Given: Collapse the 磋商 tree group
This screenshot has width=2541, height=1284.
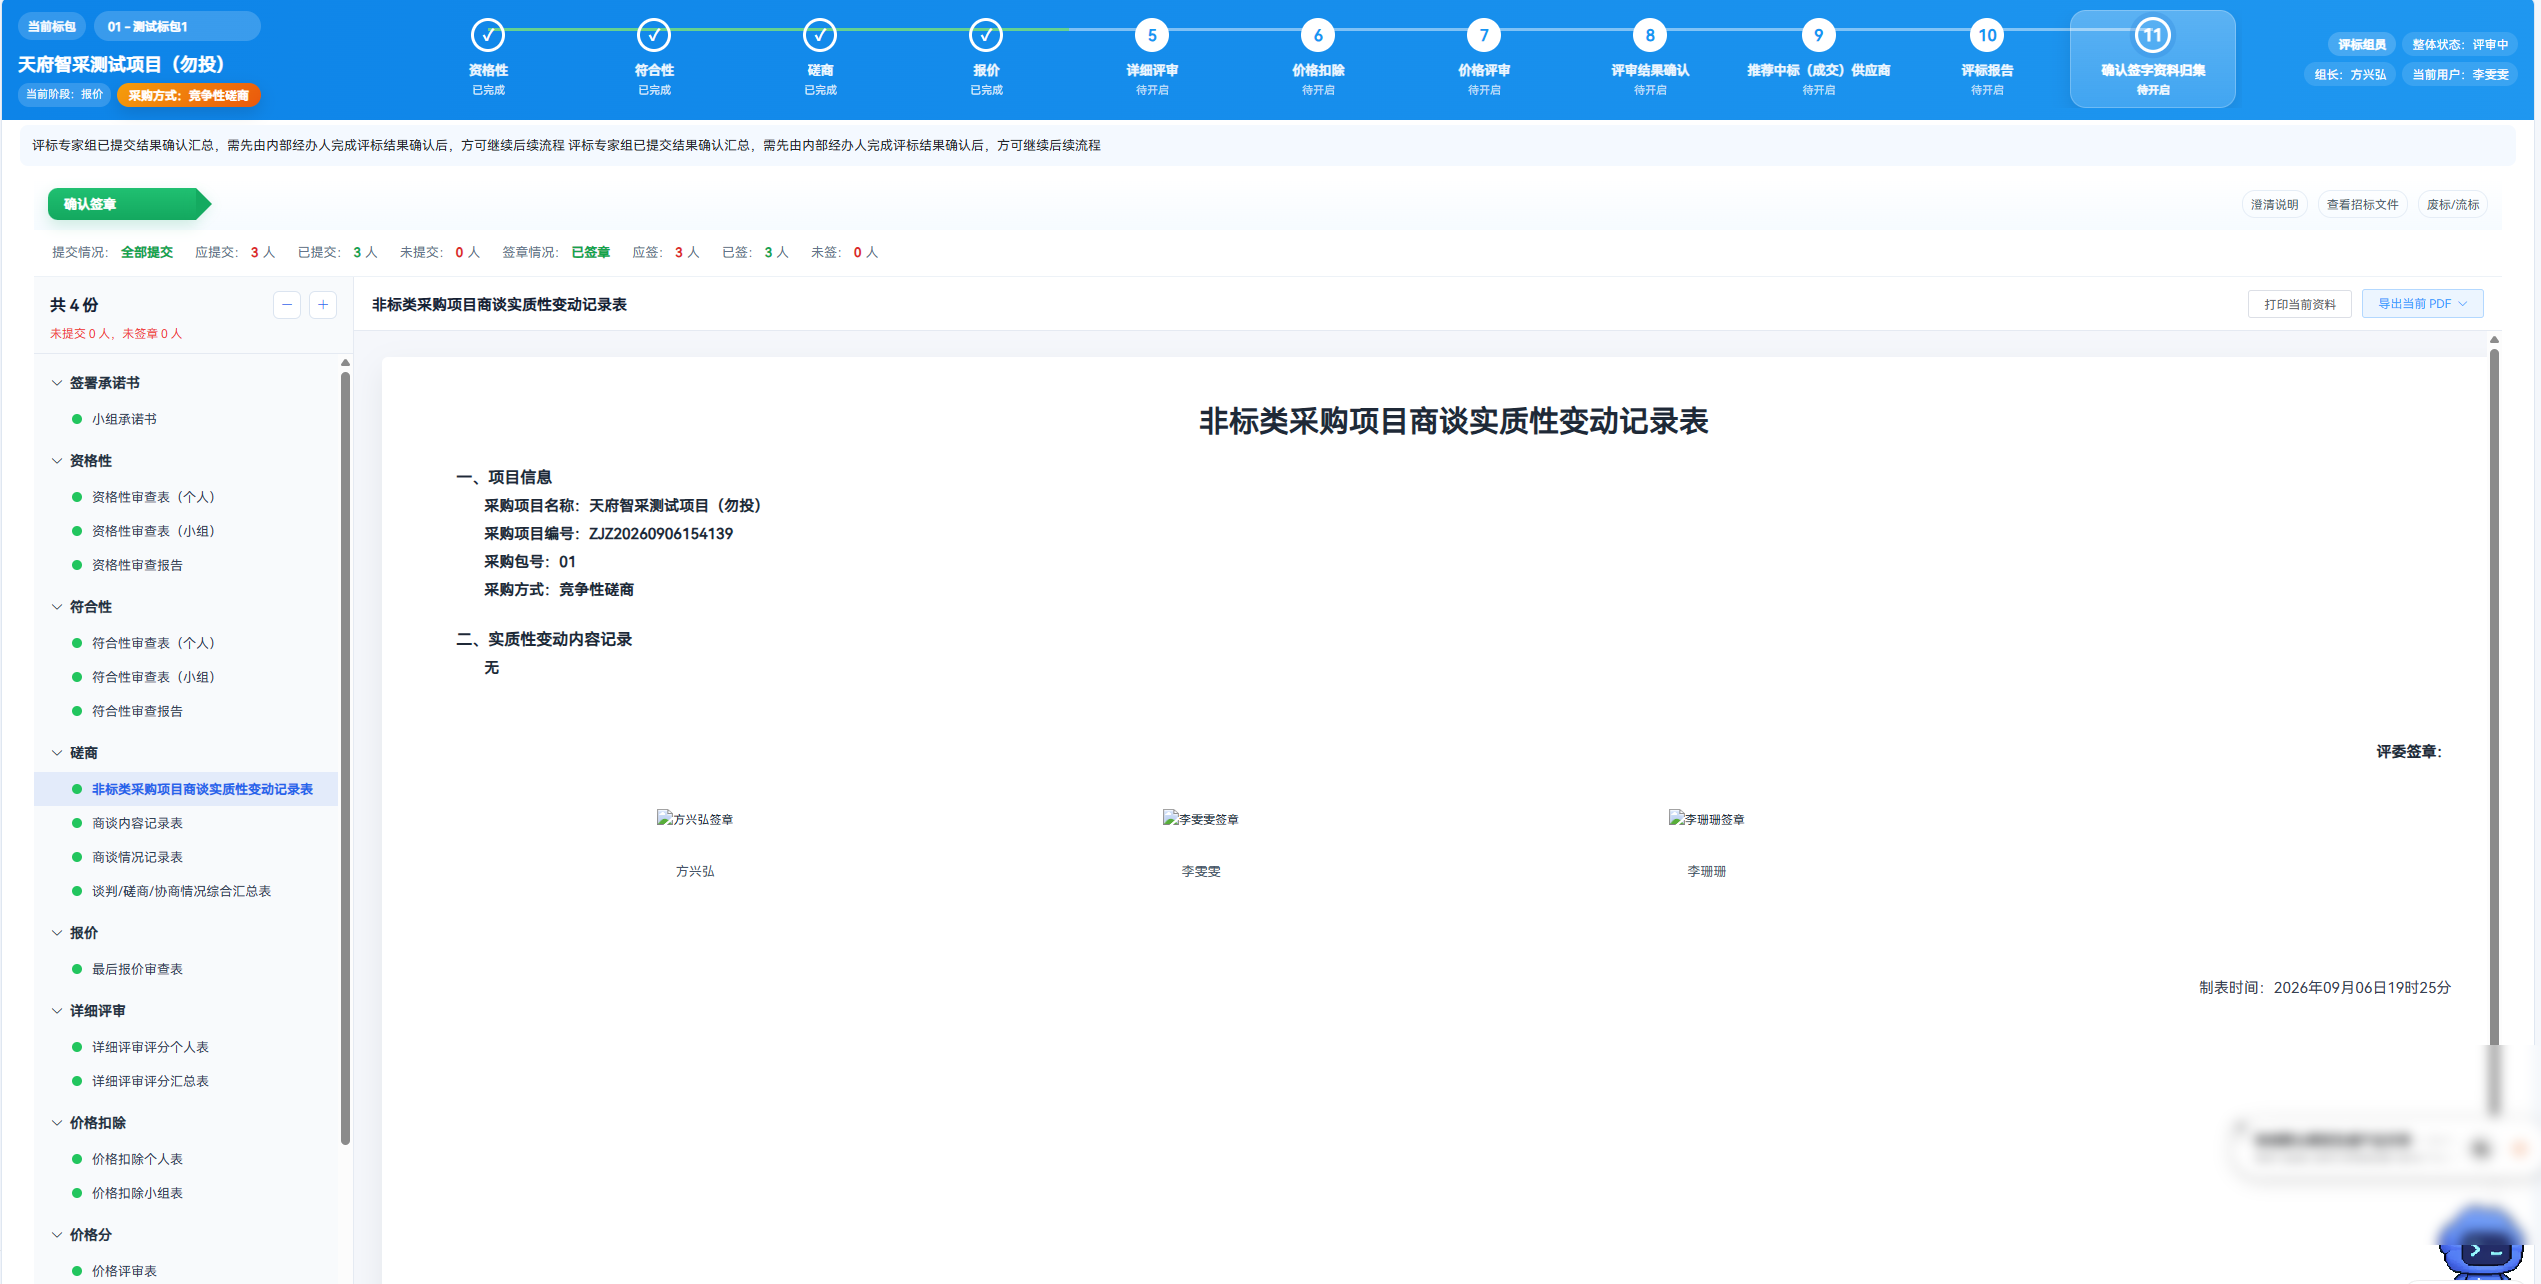Looking at the screenshot, I should (57, 753).
